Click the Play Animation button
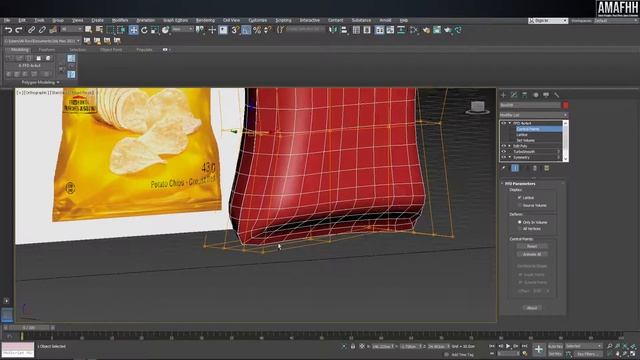 [508, 346]
